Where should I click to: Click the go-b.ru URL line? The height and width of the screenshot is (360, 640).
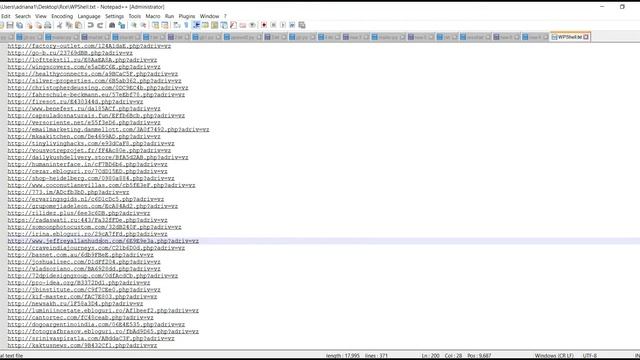(70, 53)
